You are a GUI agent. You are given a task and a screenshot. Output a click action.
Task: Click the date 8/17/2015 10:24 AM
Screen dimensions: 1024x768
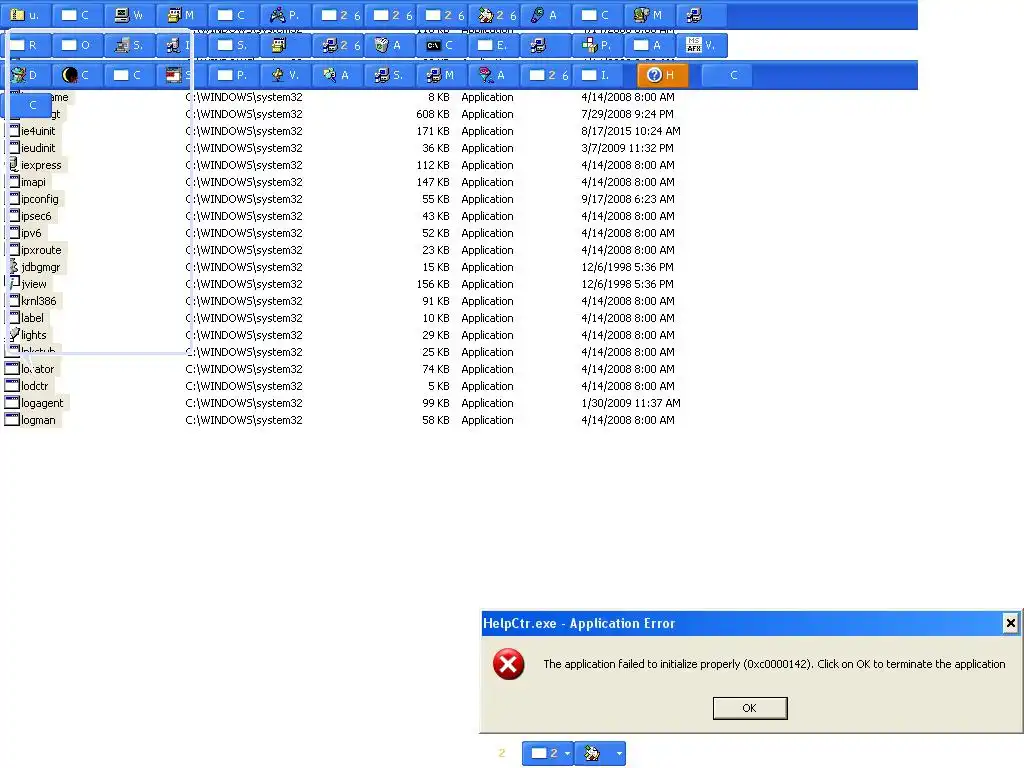coord(631,131)
